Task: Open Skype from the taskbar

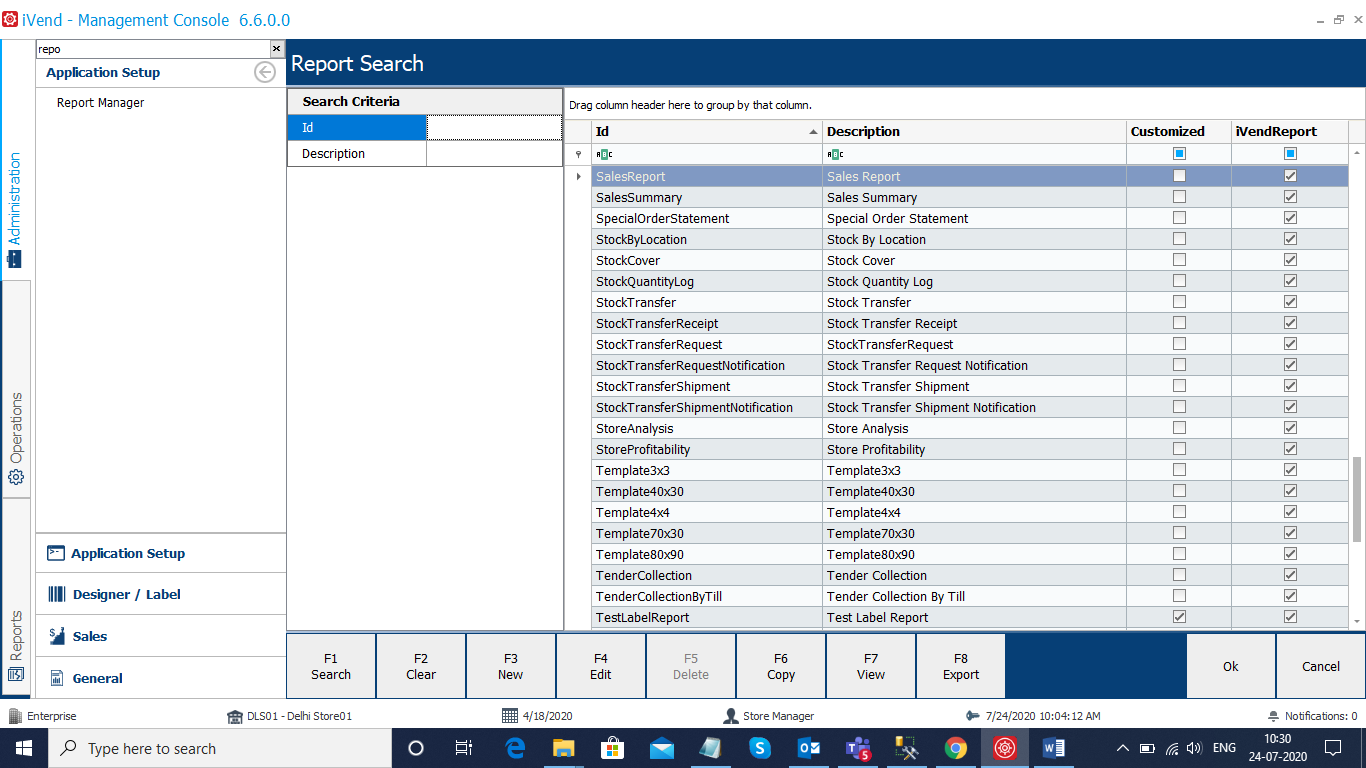Action: (760, 748)
